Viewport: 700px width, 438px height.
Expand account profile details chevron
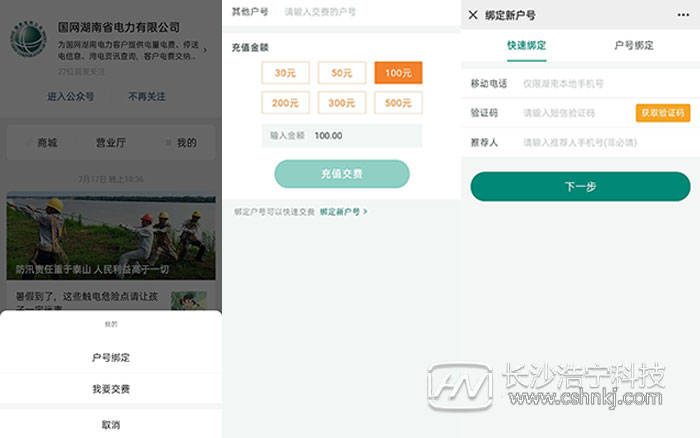pos(205,47)
